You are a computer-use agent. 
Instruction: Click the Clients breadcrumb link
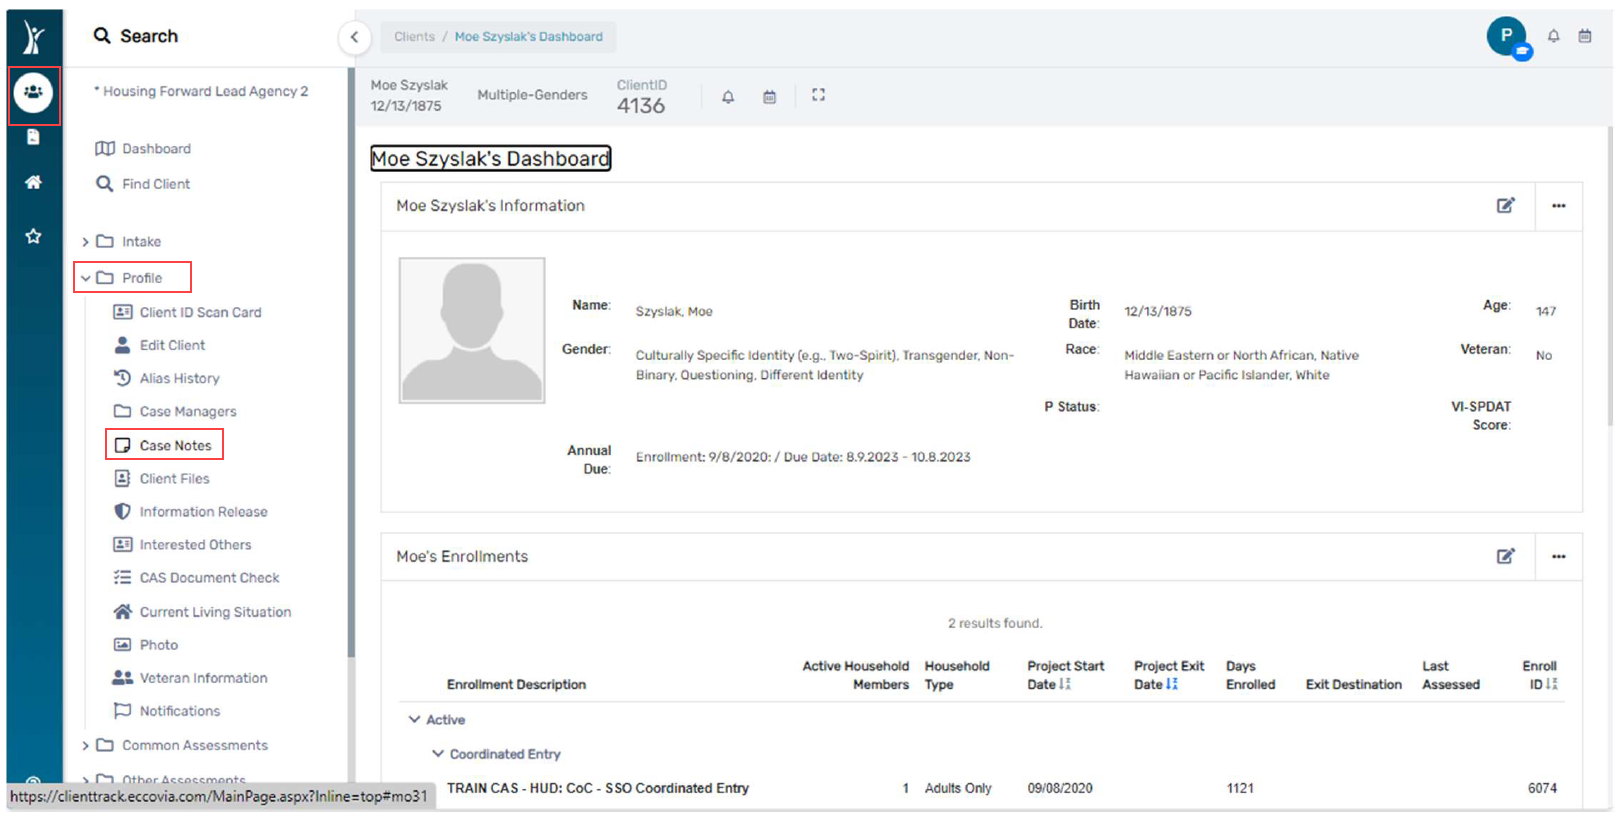[x=414, y=37]
